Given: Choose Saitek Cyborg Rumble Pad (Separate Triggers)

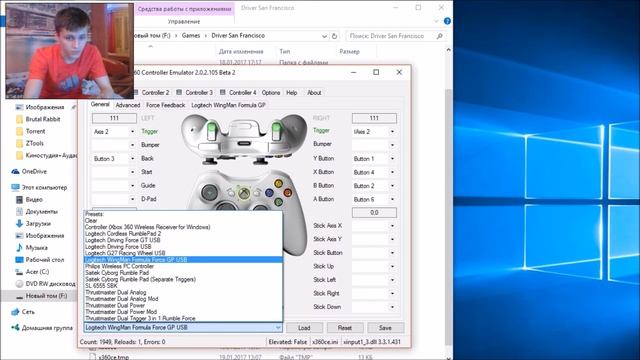Looking at the screenshot, I should tap(183, 279).
